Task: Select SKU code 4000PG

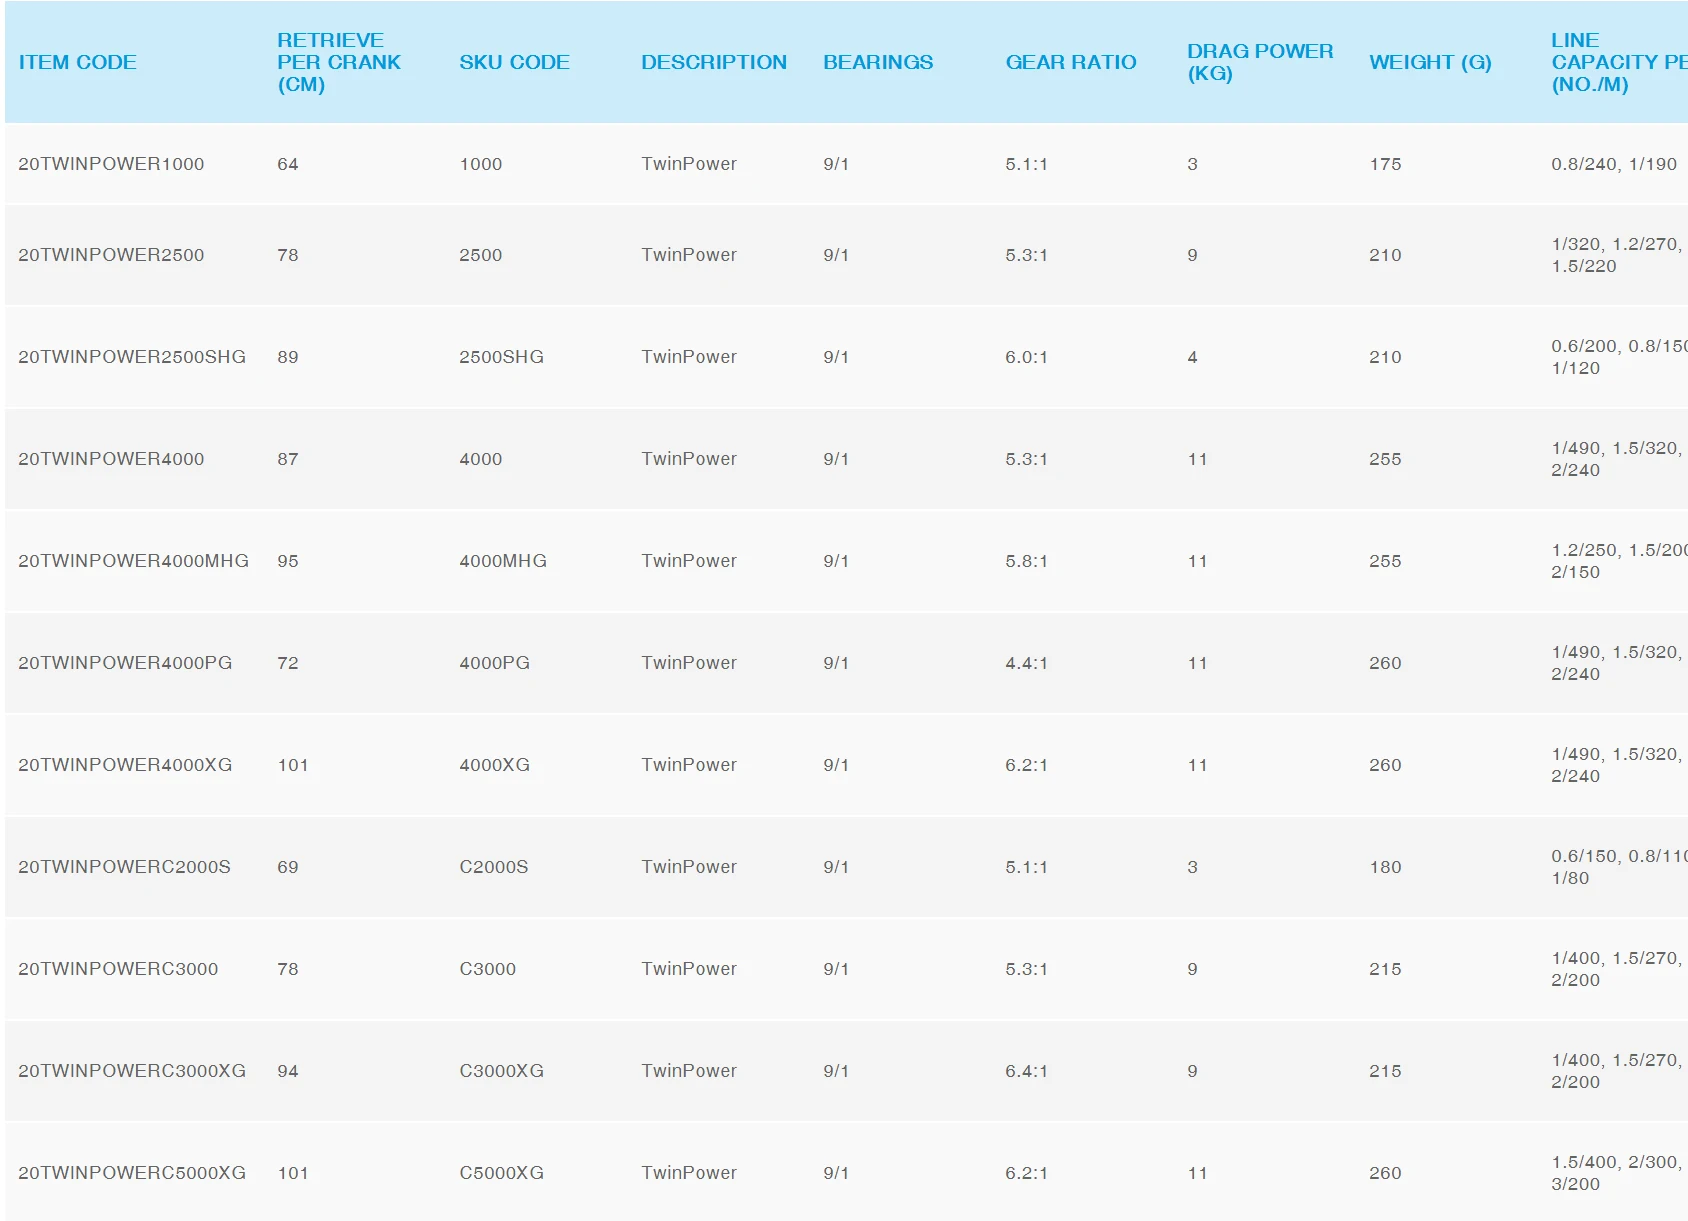Action: [x=494, y=663]
